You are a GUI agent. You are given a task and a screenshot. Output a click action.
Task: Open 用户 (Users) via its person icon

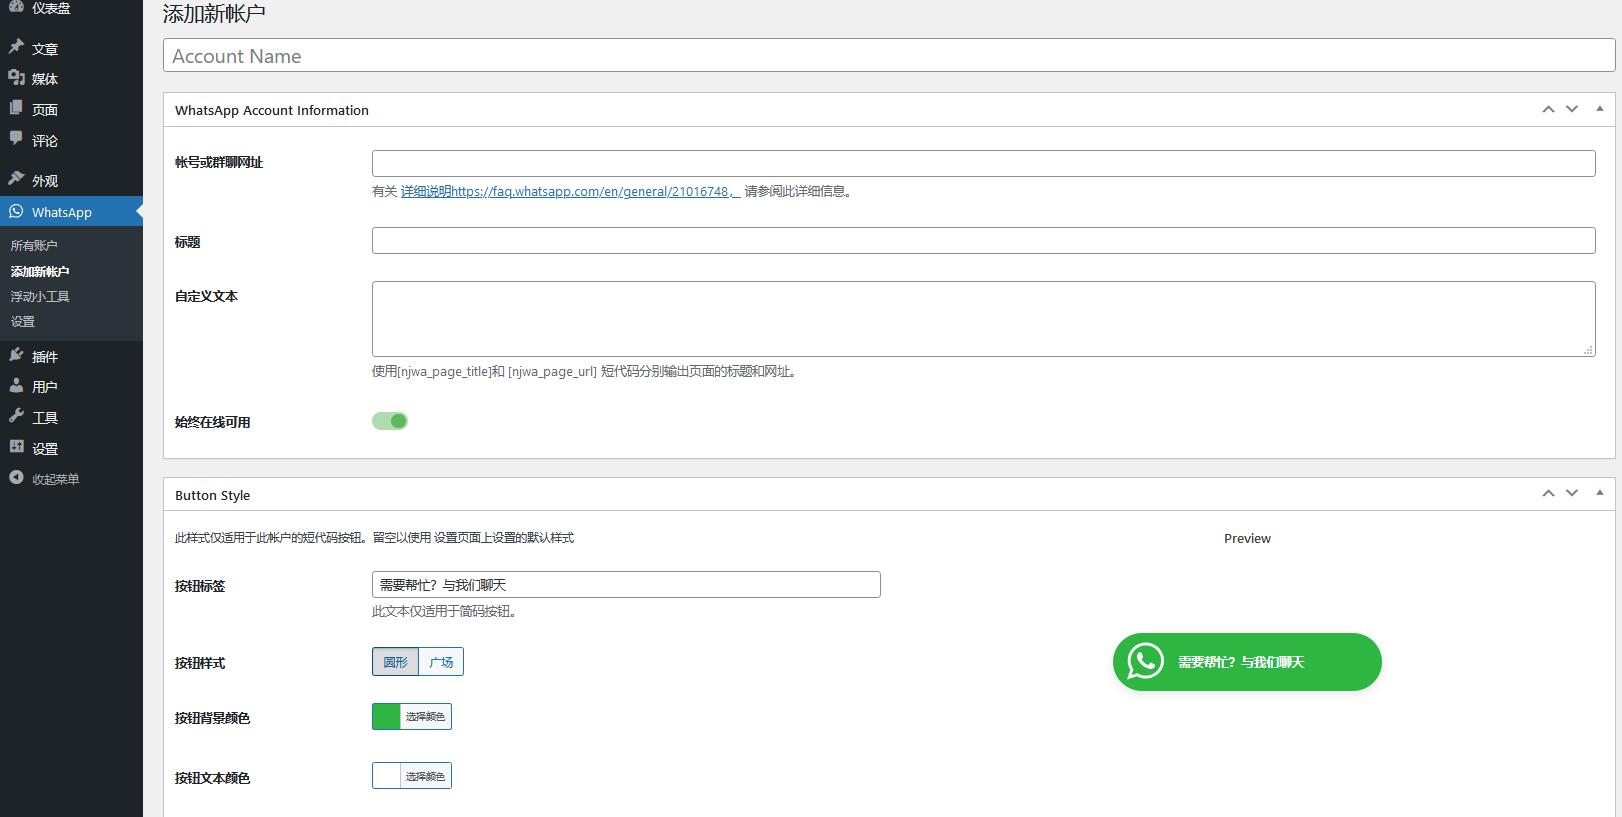point(16,385)
